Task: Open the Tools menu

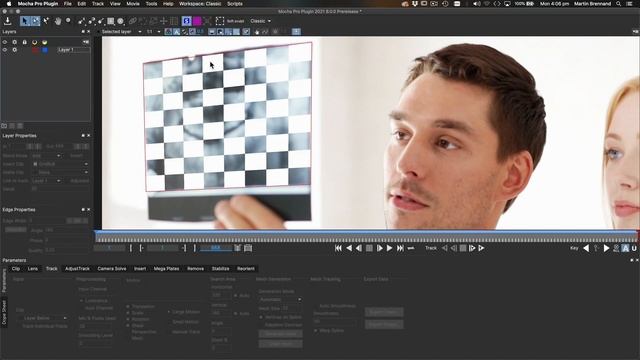Action: [x=151, y=4]
